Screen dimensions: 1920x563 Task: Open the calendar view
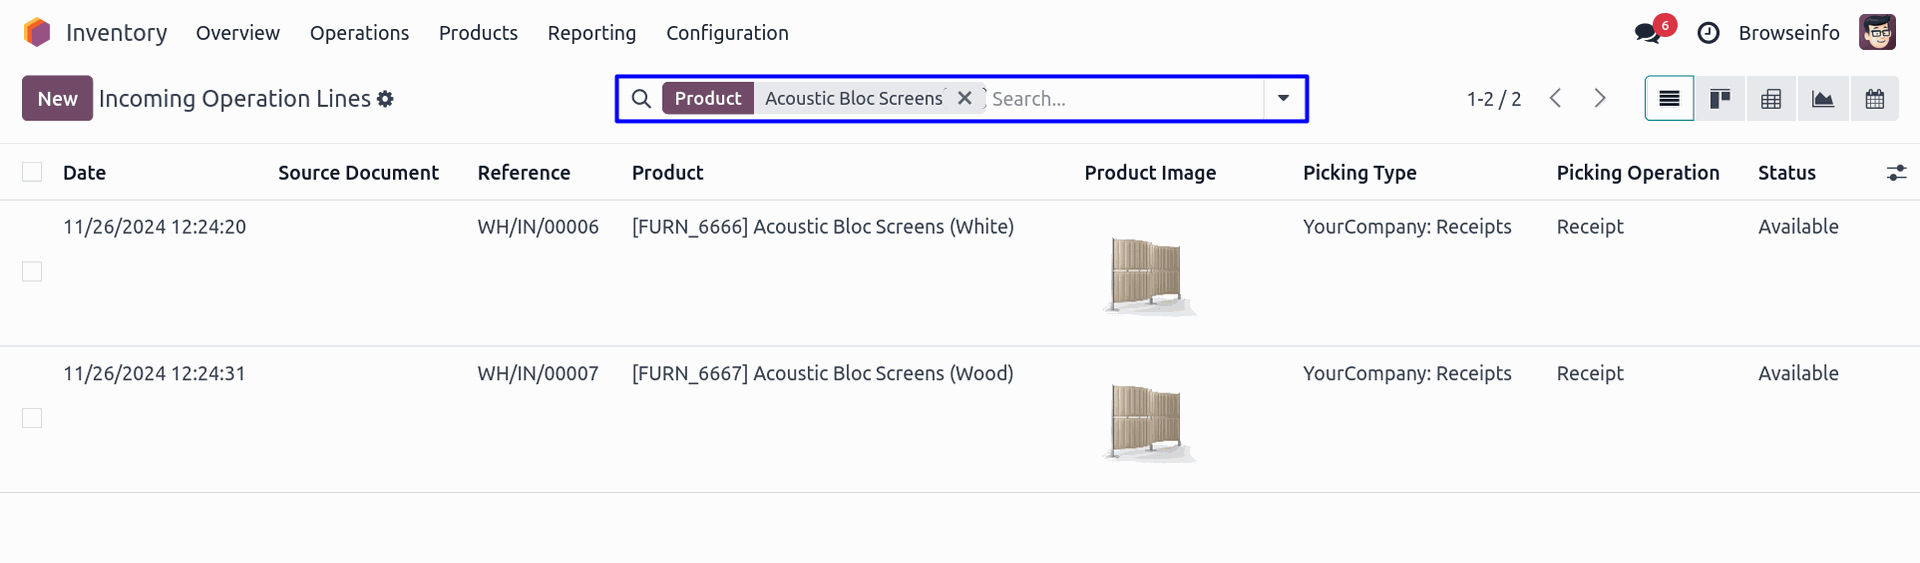tap(1875, 99)
